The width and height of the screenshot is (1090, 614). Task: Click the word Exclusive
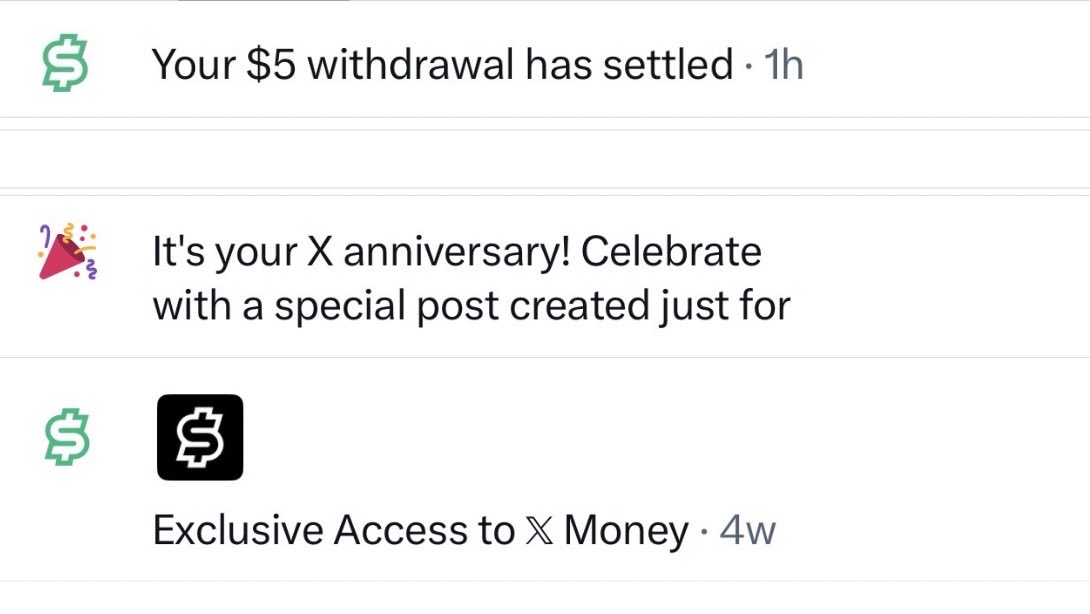pyautogui.click(x=238, y=531)
